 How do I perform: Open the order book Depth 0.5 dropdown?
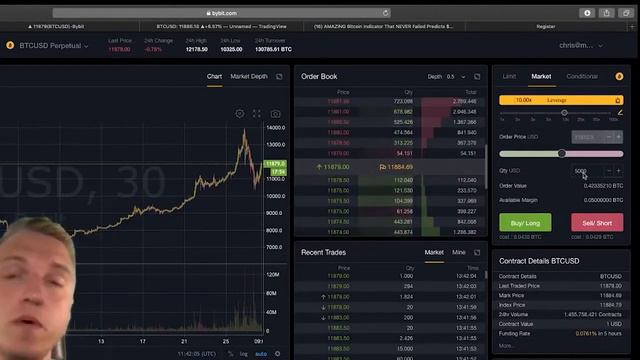tap(447, 77)
